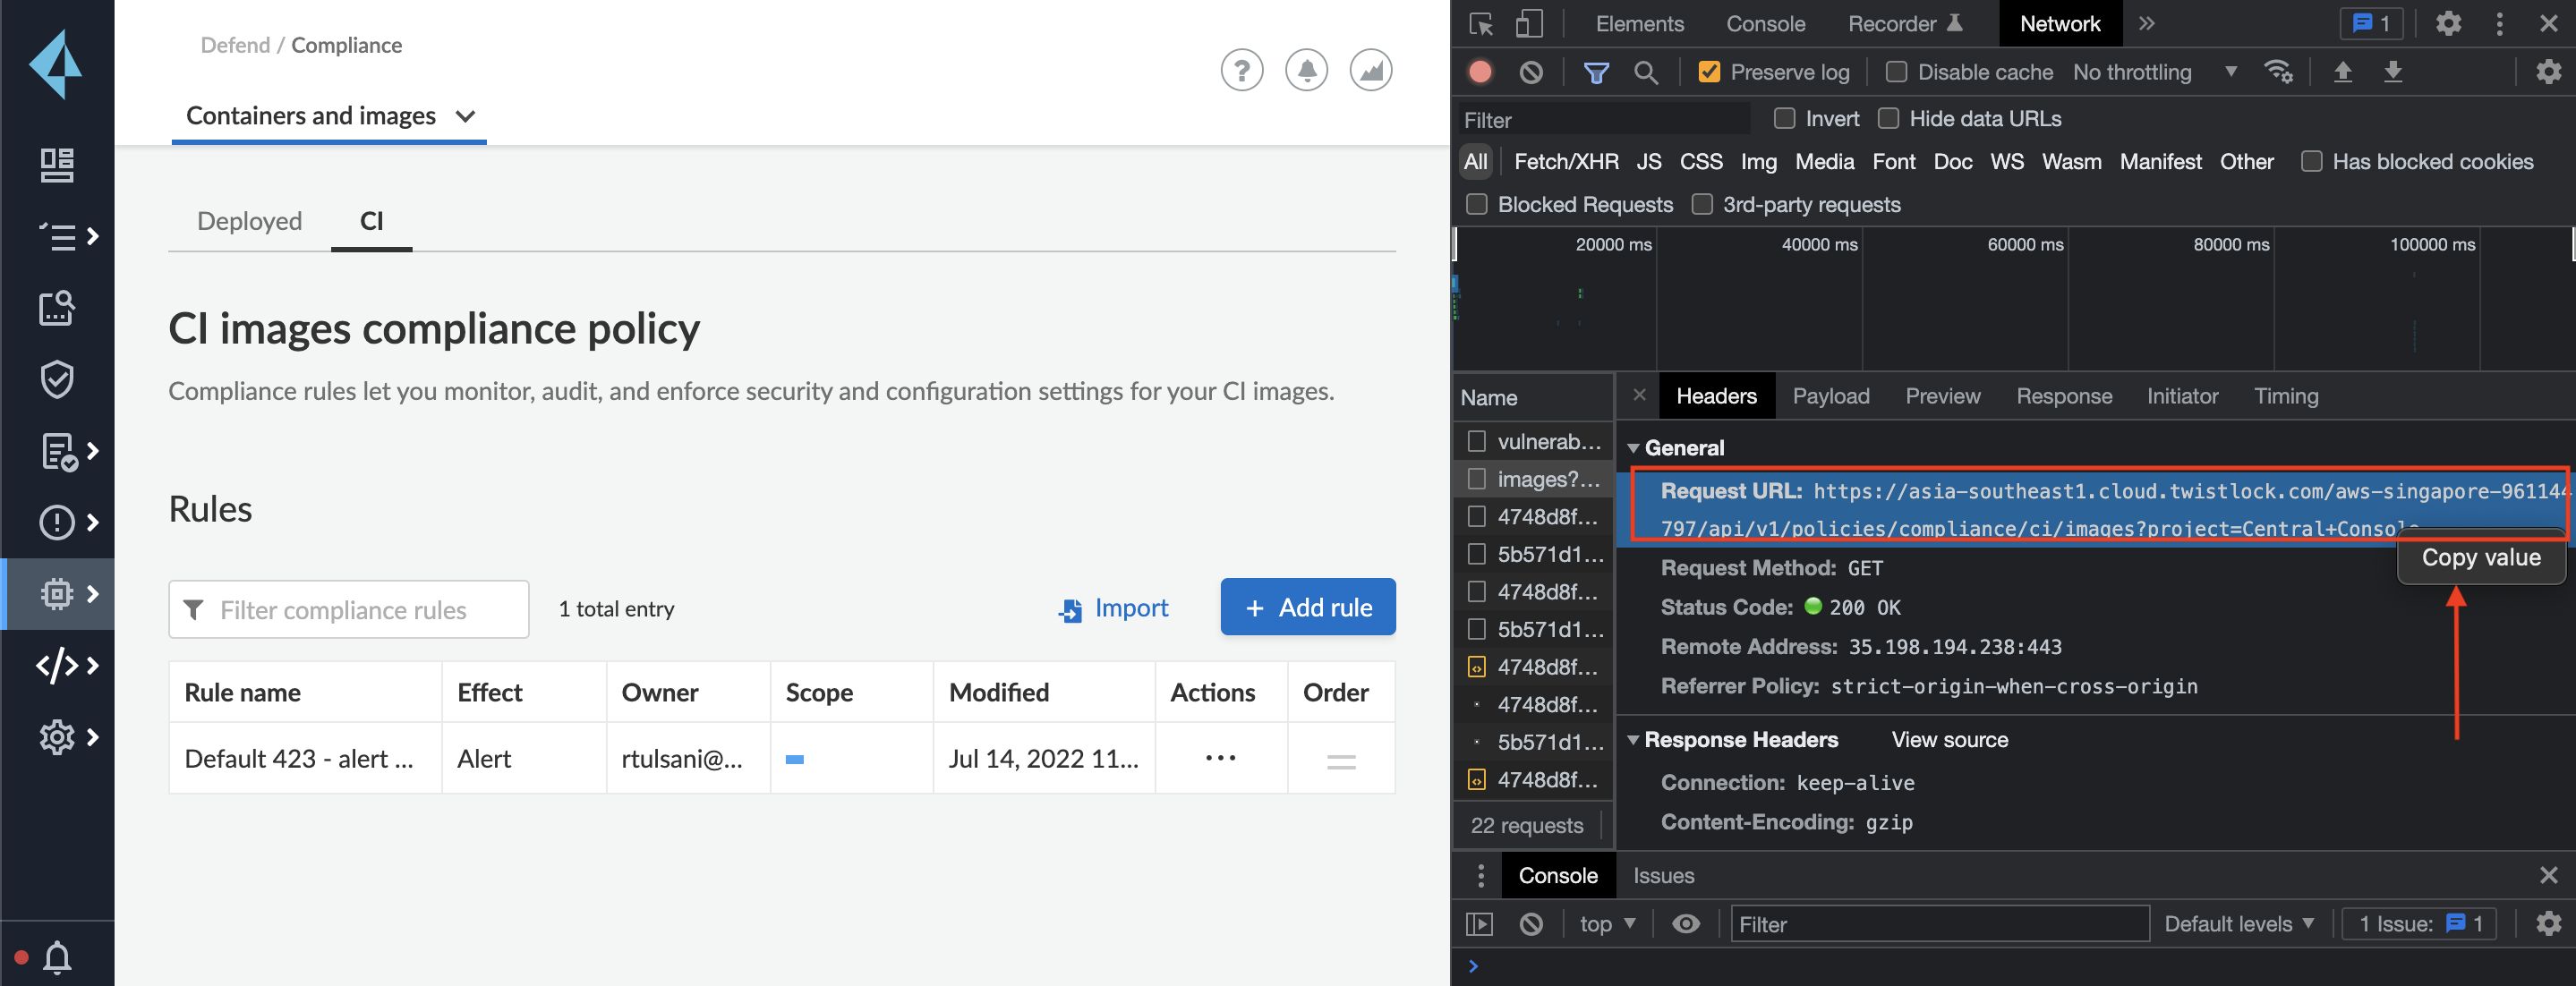2576x986 pixels.
Task: Uncheck the Preserve log checkbox
Action: click(1709, 72)
